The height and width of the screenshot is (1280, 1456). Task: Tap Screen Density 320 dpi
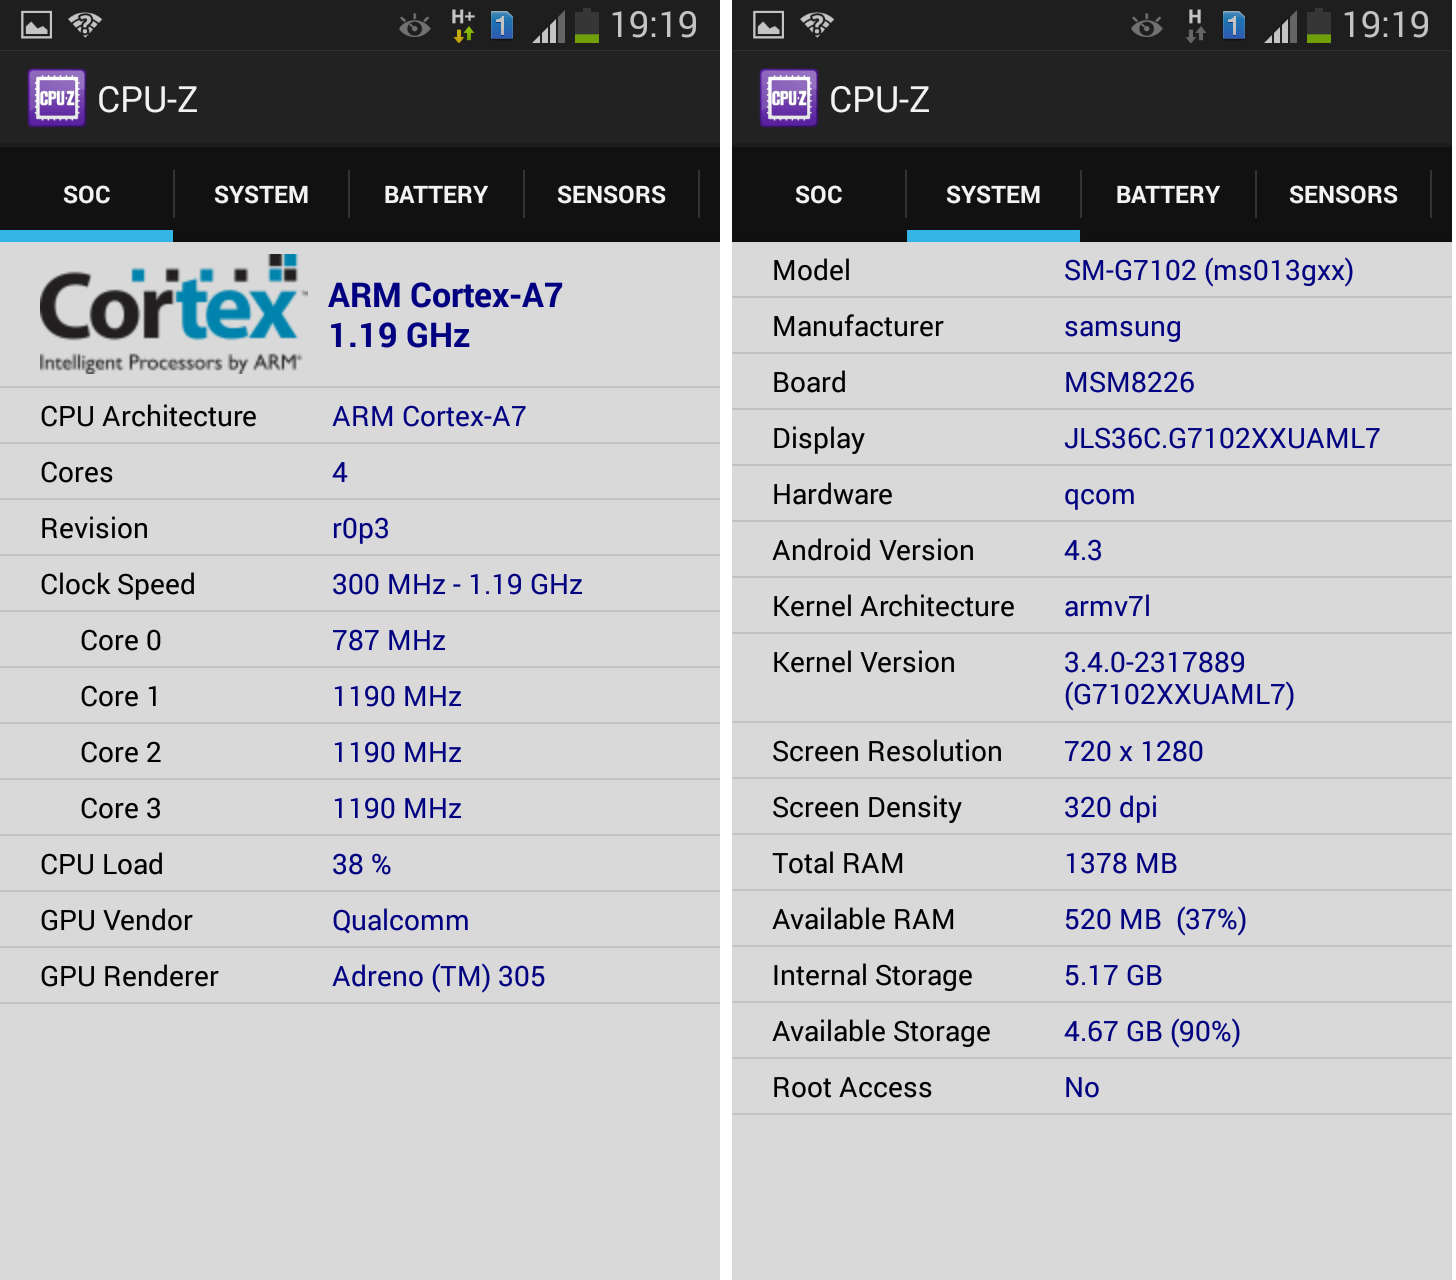click(1092, 807)
